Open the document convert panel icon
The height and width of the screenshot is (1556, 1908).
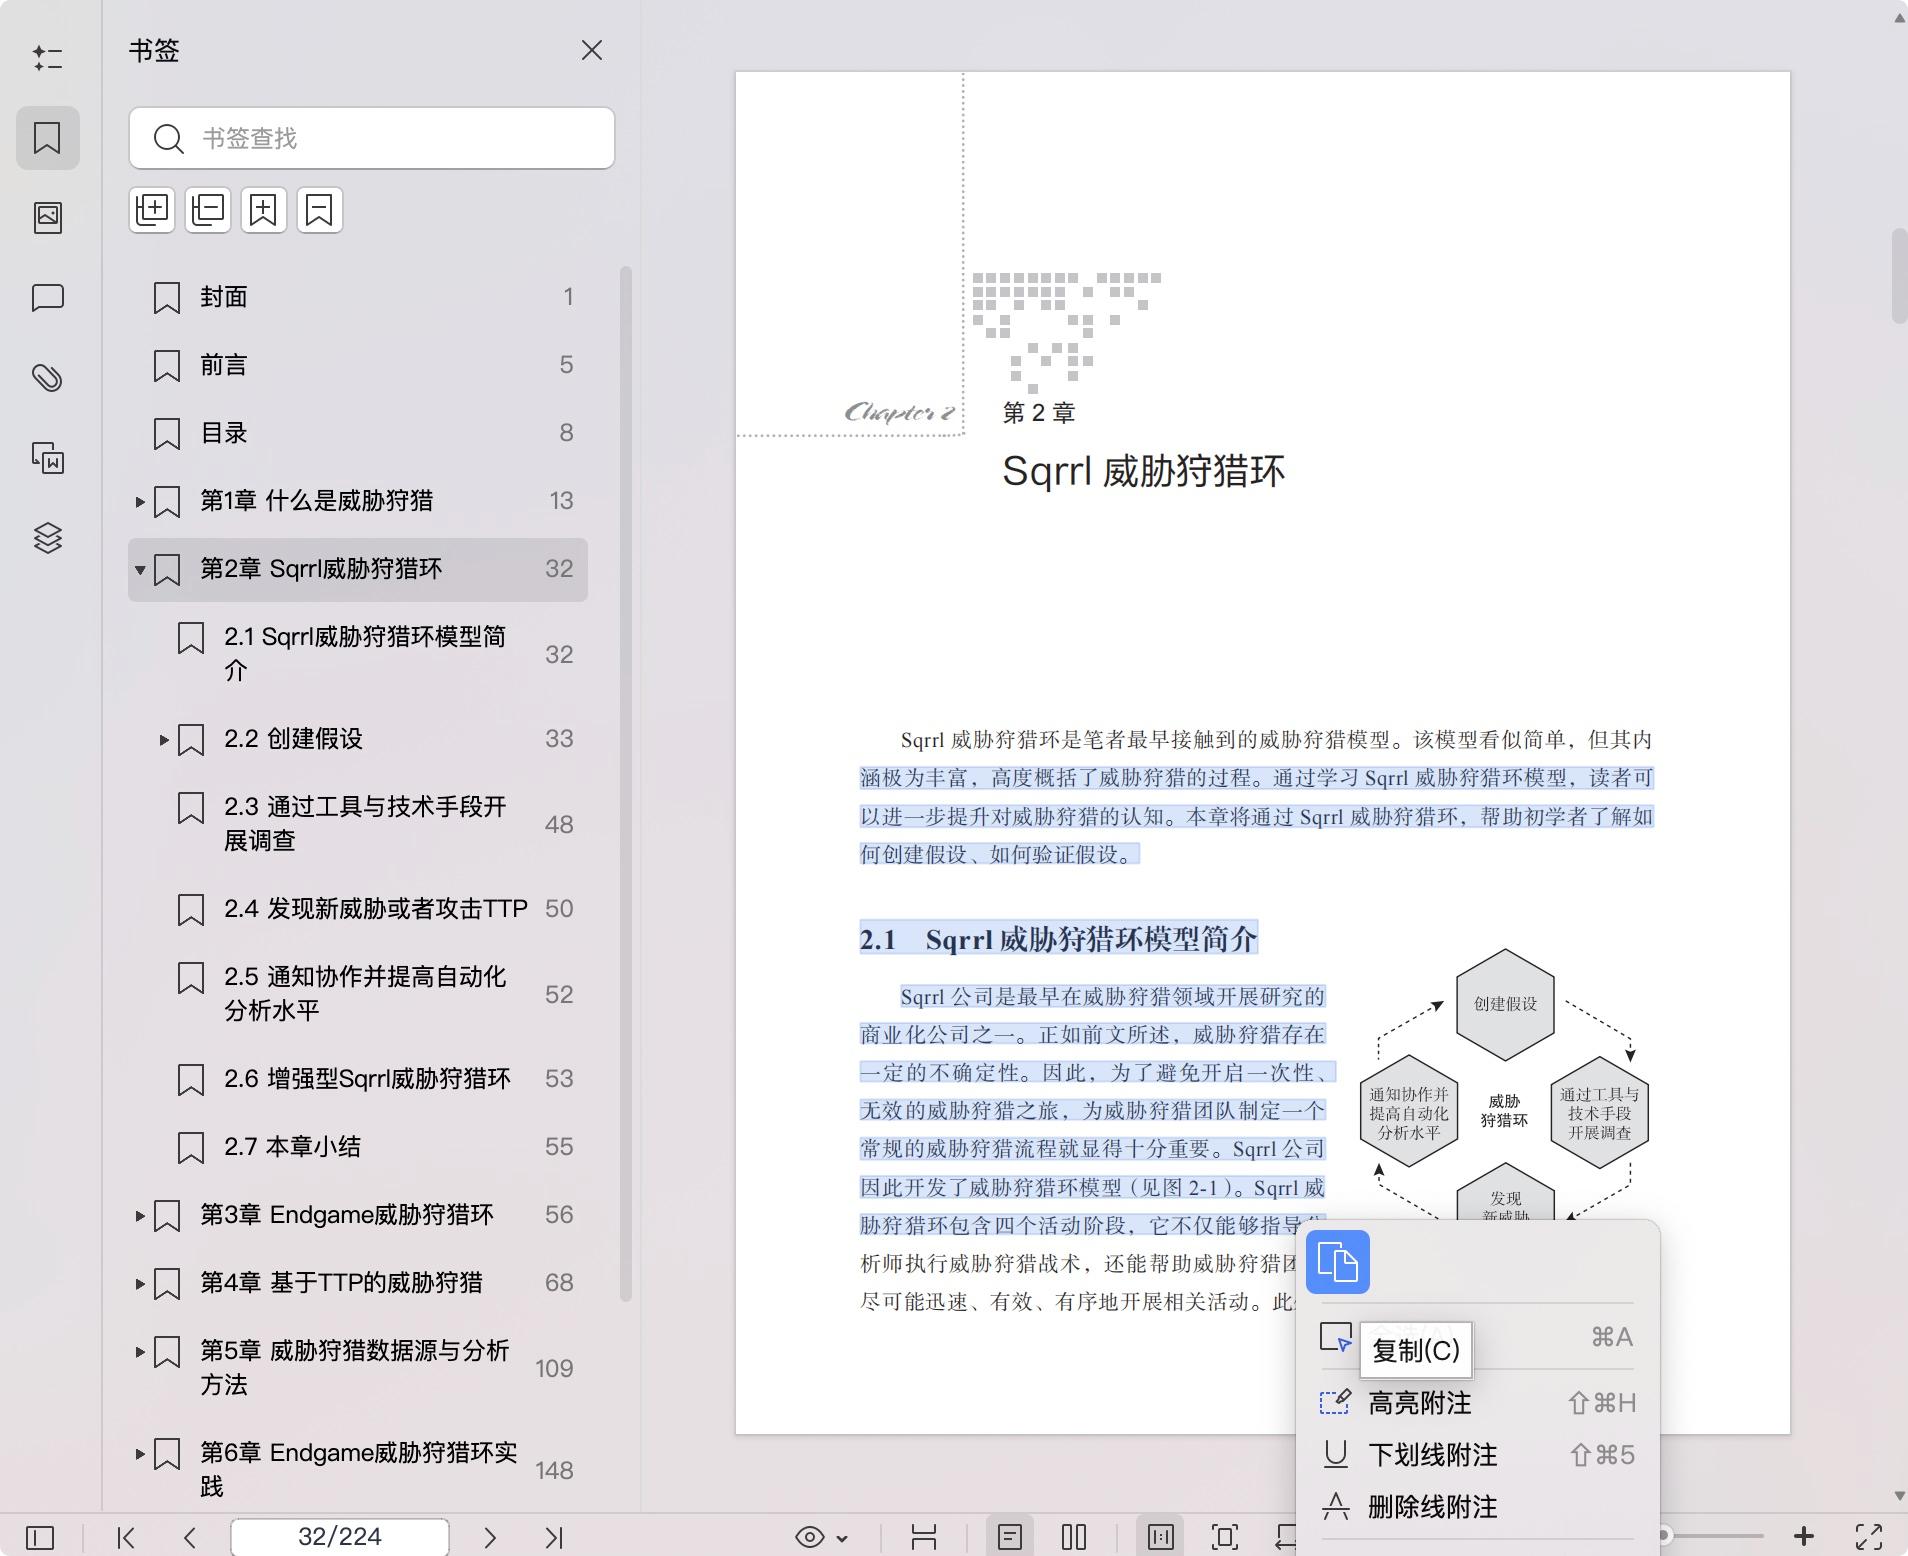47,458
